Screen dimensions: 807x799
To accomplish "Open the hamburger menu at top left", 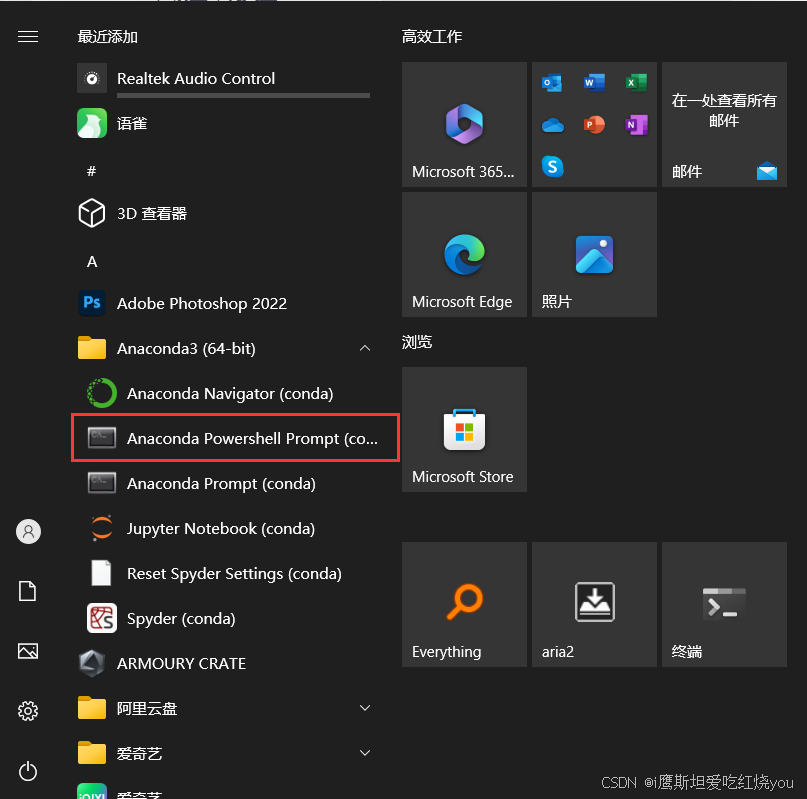I will click(28, 37).
